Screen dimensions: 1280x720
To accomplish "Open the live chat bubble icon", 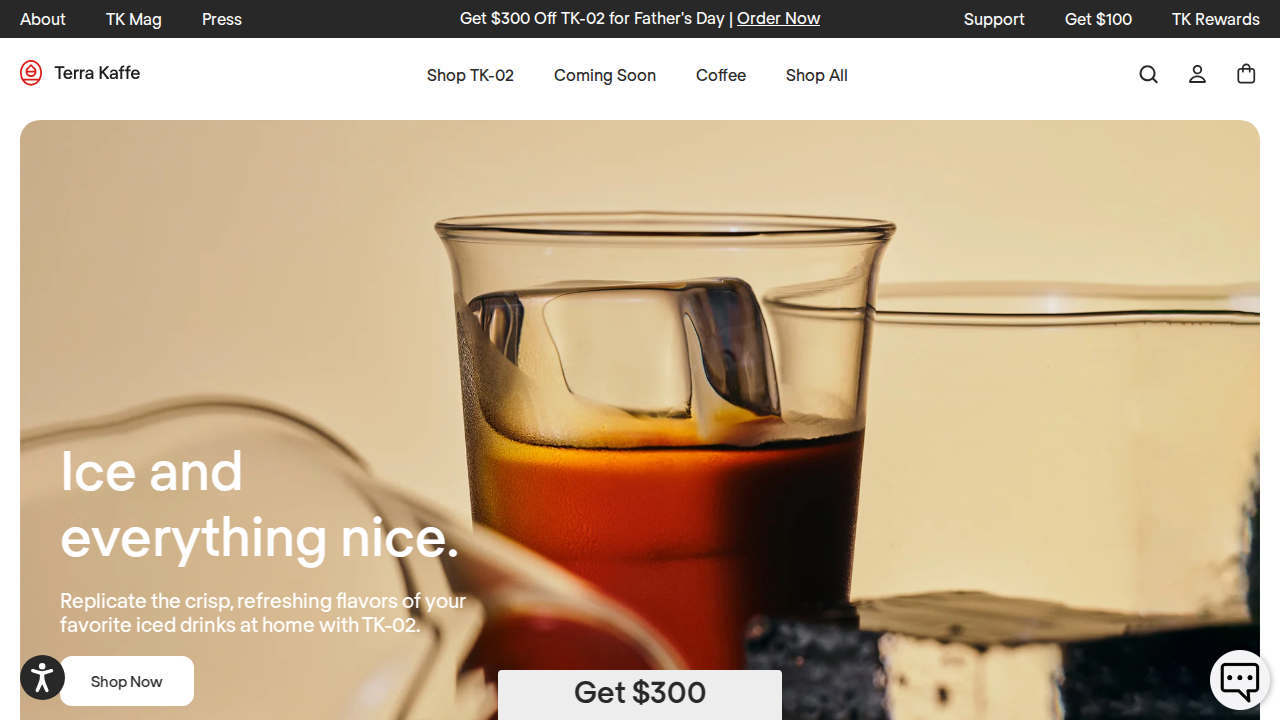I will [1240, 680].
